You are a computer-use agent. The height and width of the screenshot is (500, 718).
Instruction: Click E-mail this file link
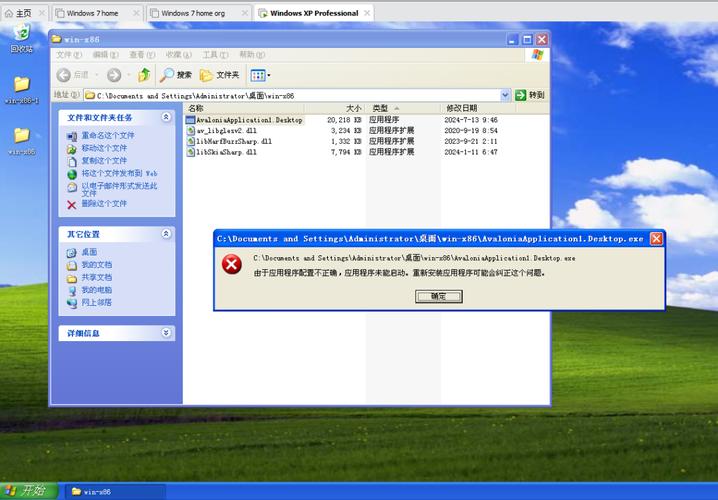tap(119, 189)
